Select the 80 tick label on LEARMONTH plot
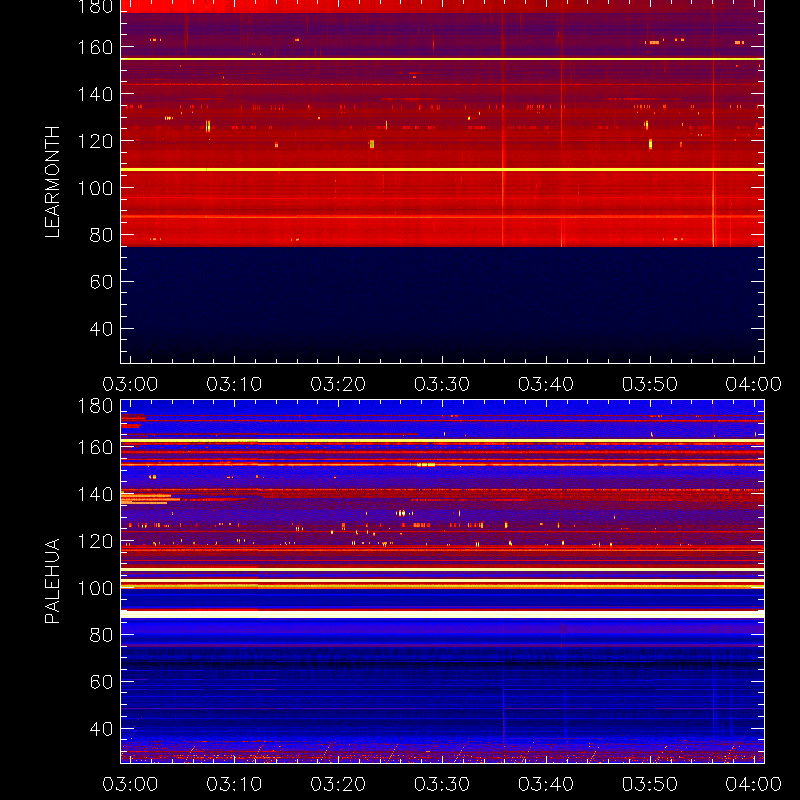 click(x=101, y=235)
